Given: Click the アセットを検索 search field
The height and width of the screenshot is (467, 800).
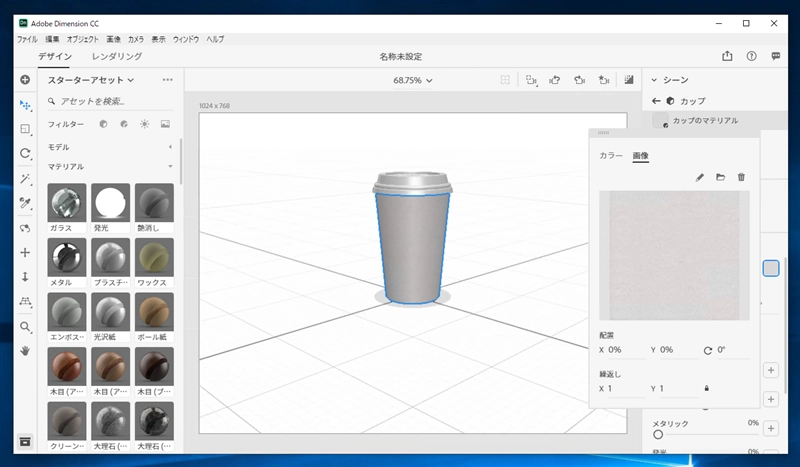Looking at the screenshot, I should tap(110, 101).
